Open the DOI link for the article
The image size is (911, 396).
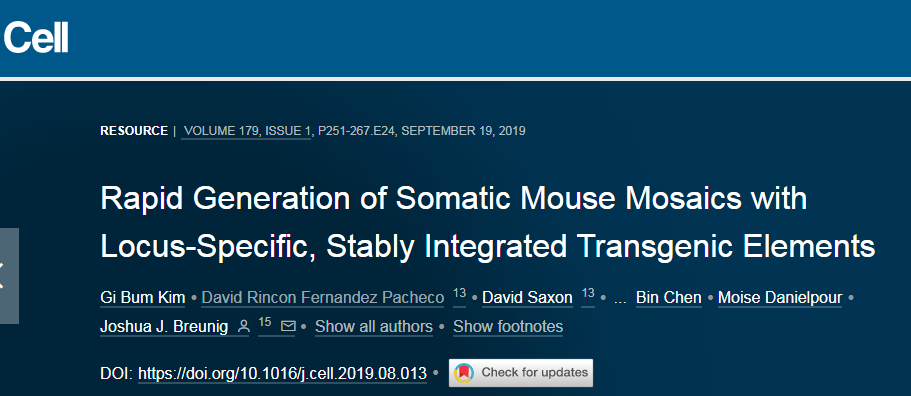tap(282, 373)
